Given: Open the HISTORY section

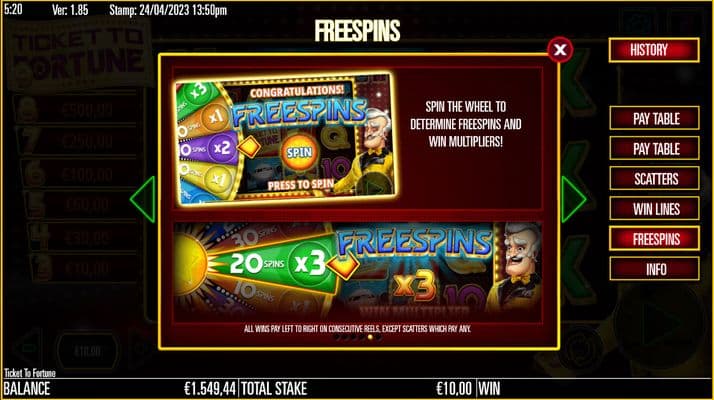Looking at the screenshot, I should click(653, 50).
